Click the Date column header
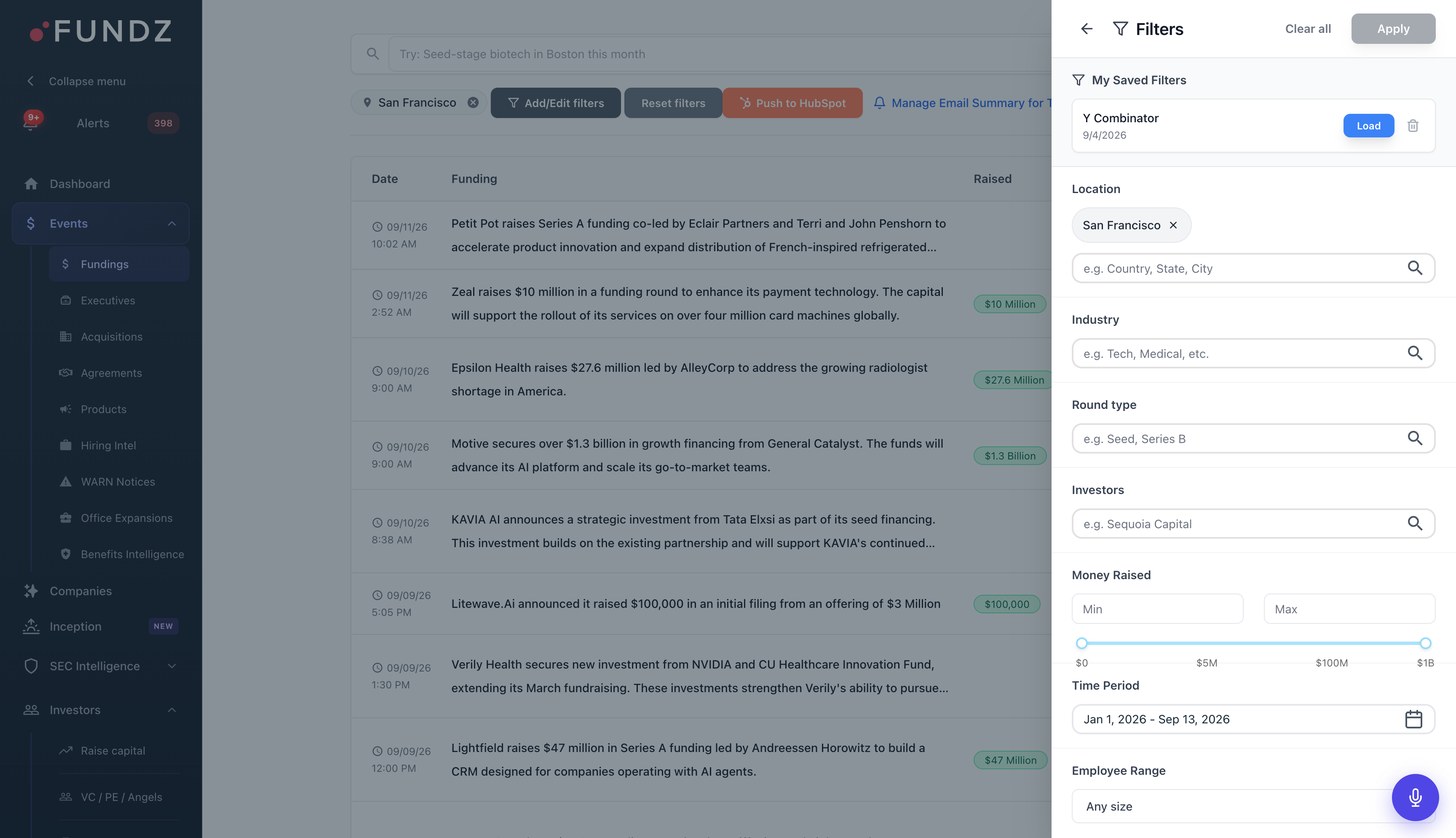Image resolution: width=1456 pixels, height=838 pixels. pyautogui.click(x=384, y=179)
